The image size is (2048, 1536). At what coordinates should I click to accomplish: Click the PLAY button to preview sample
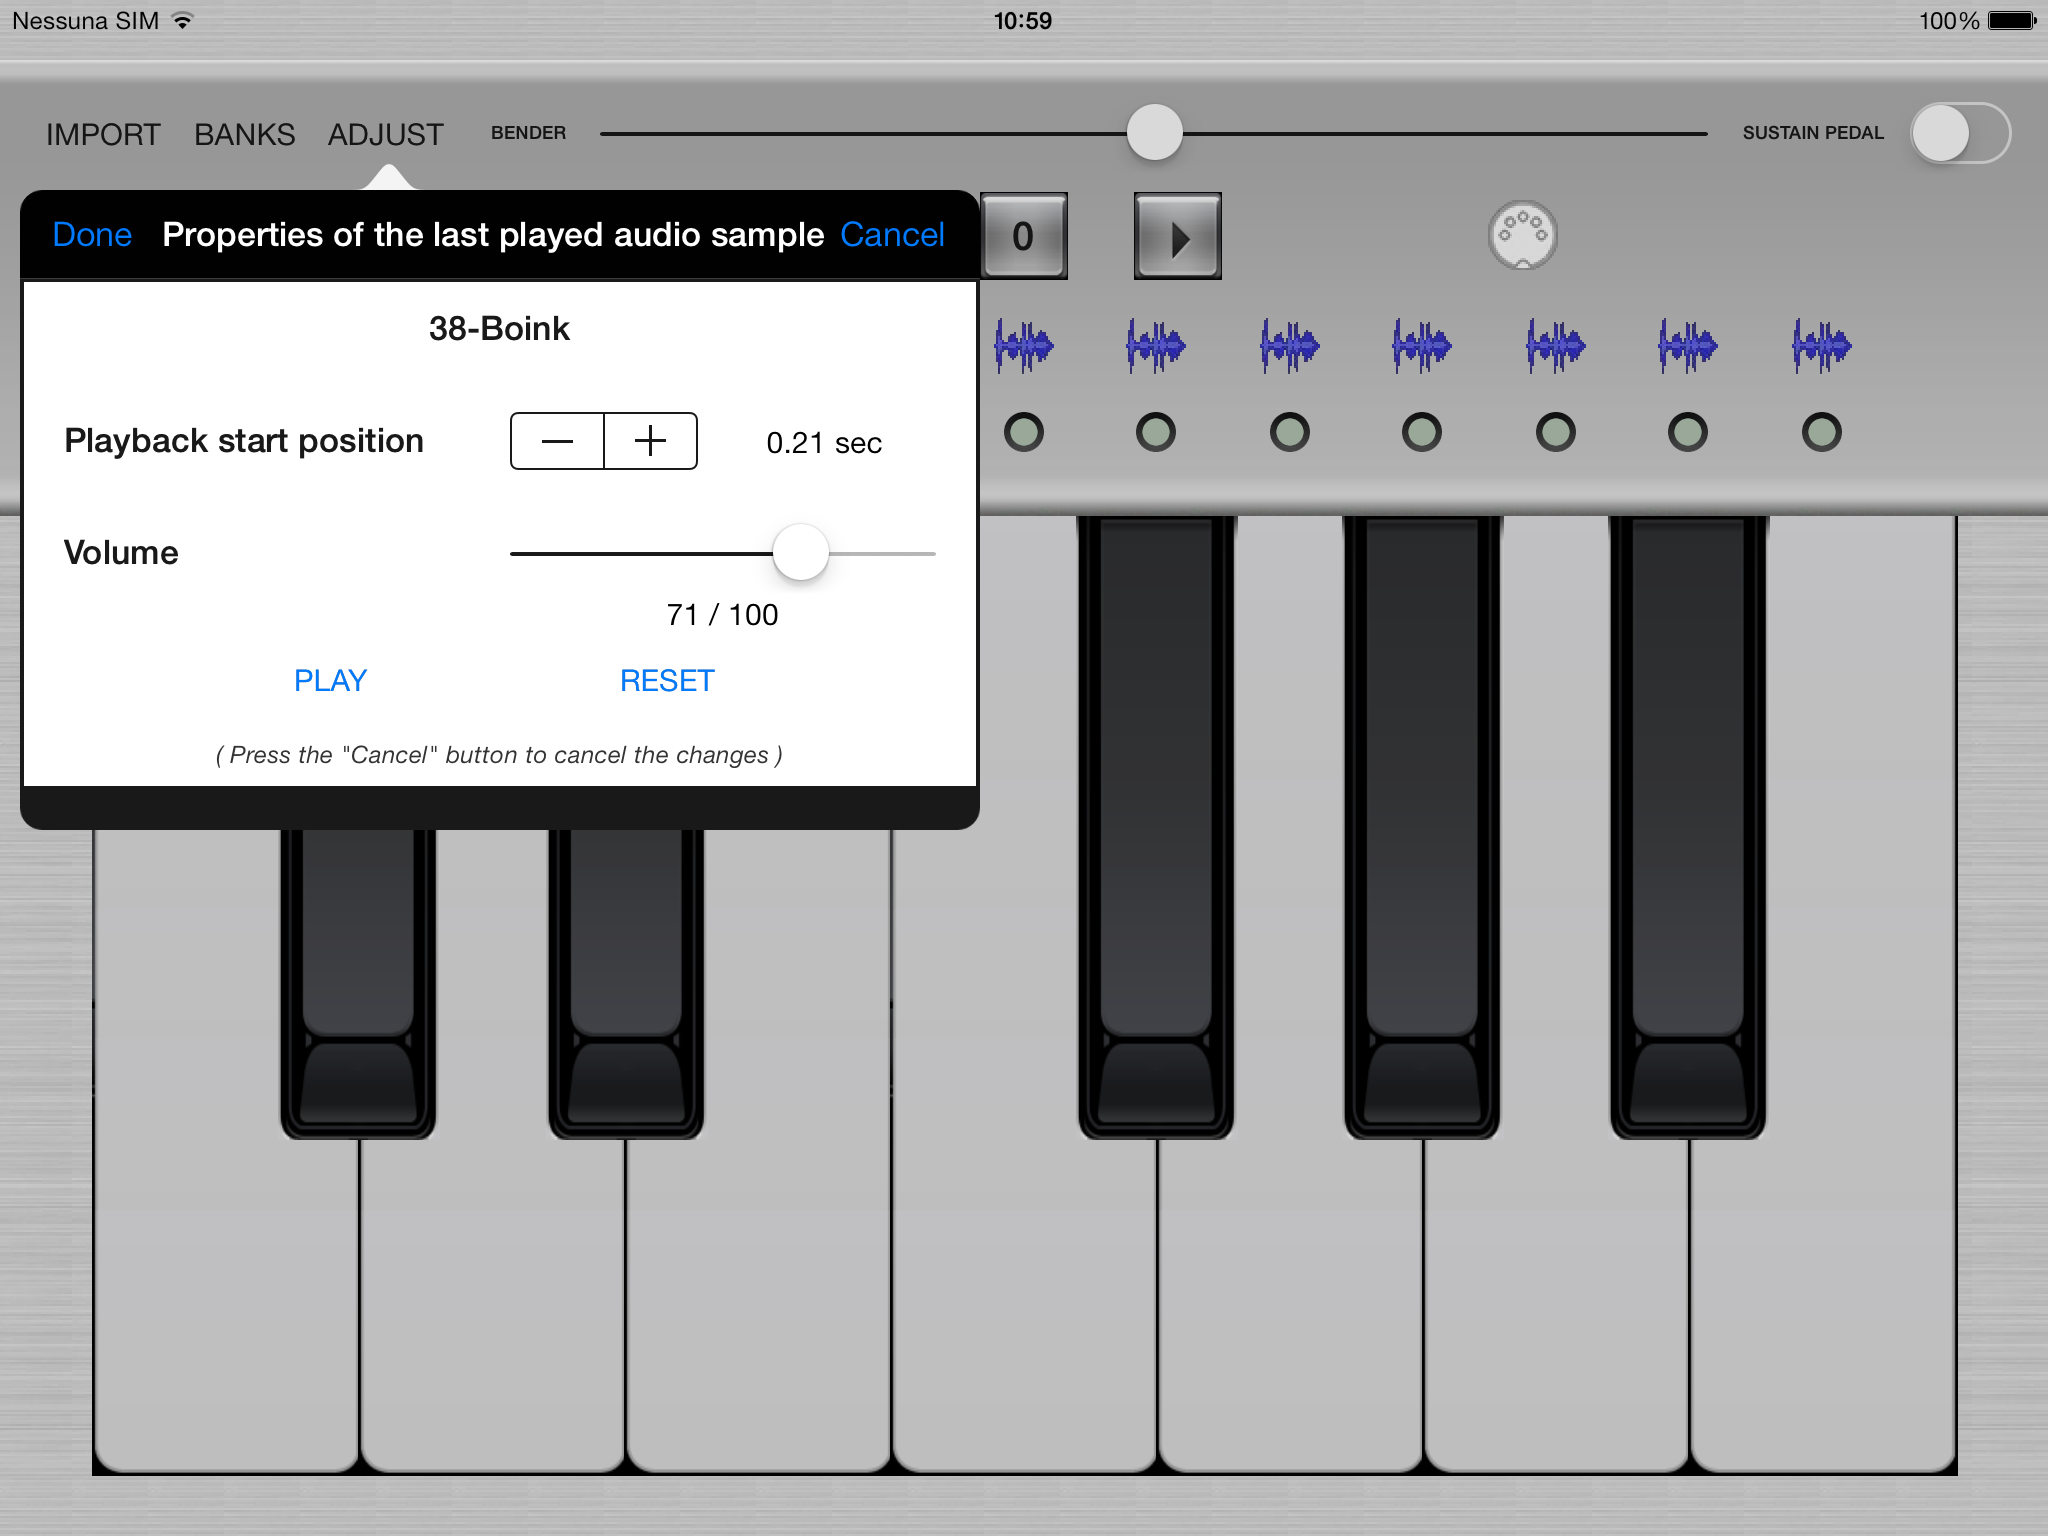tap(331, 679)
